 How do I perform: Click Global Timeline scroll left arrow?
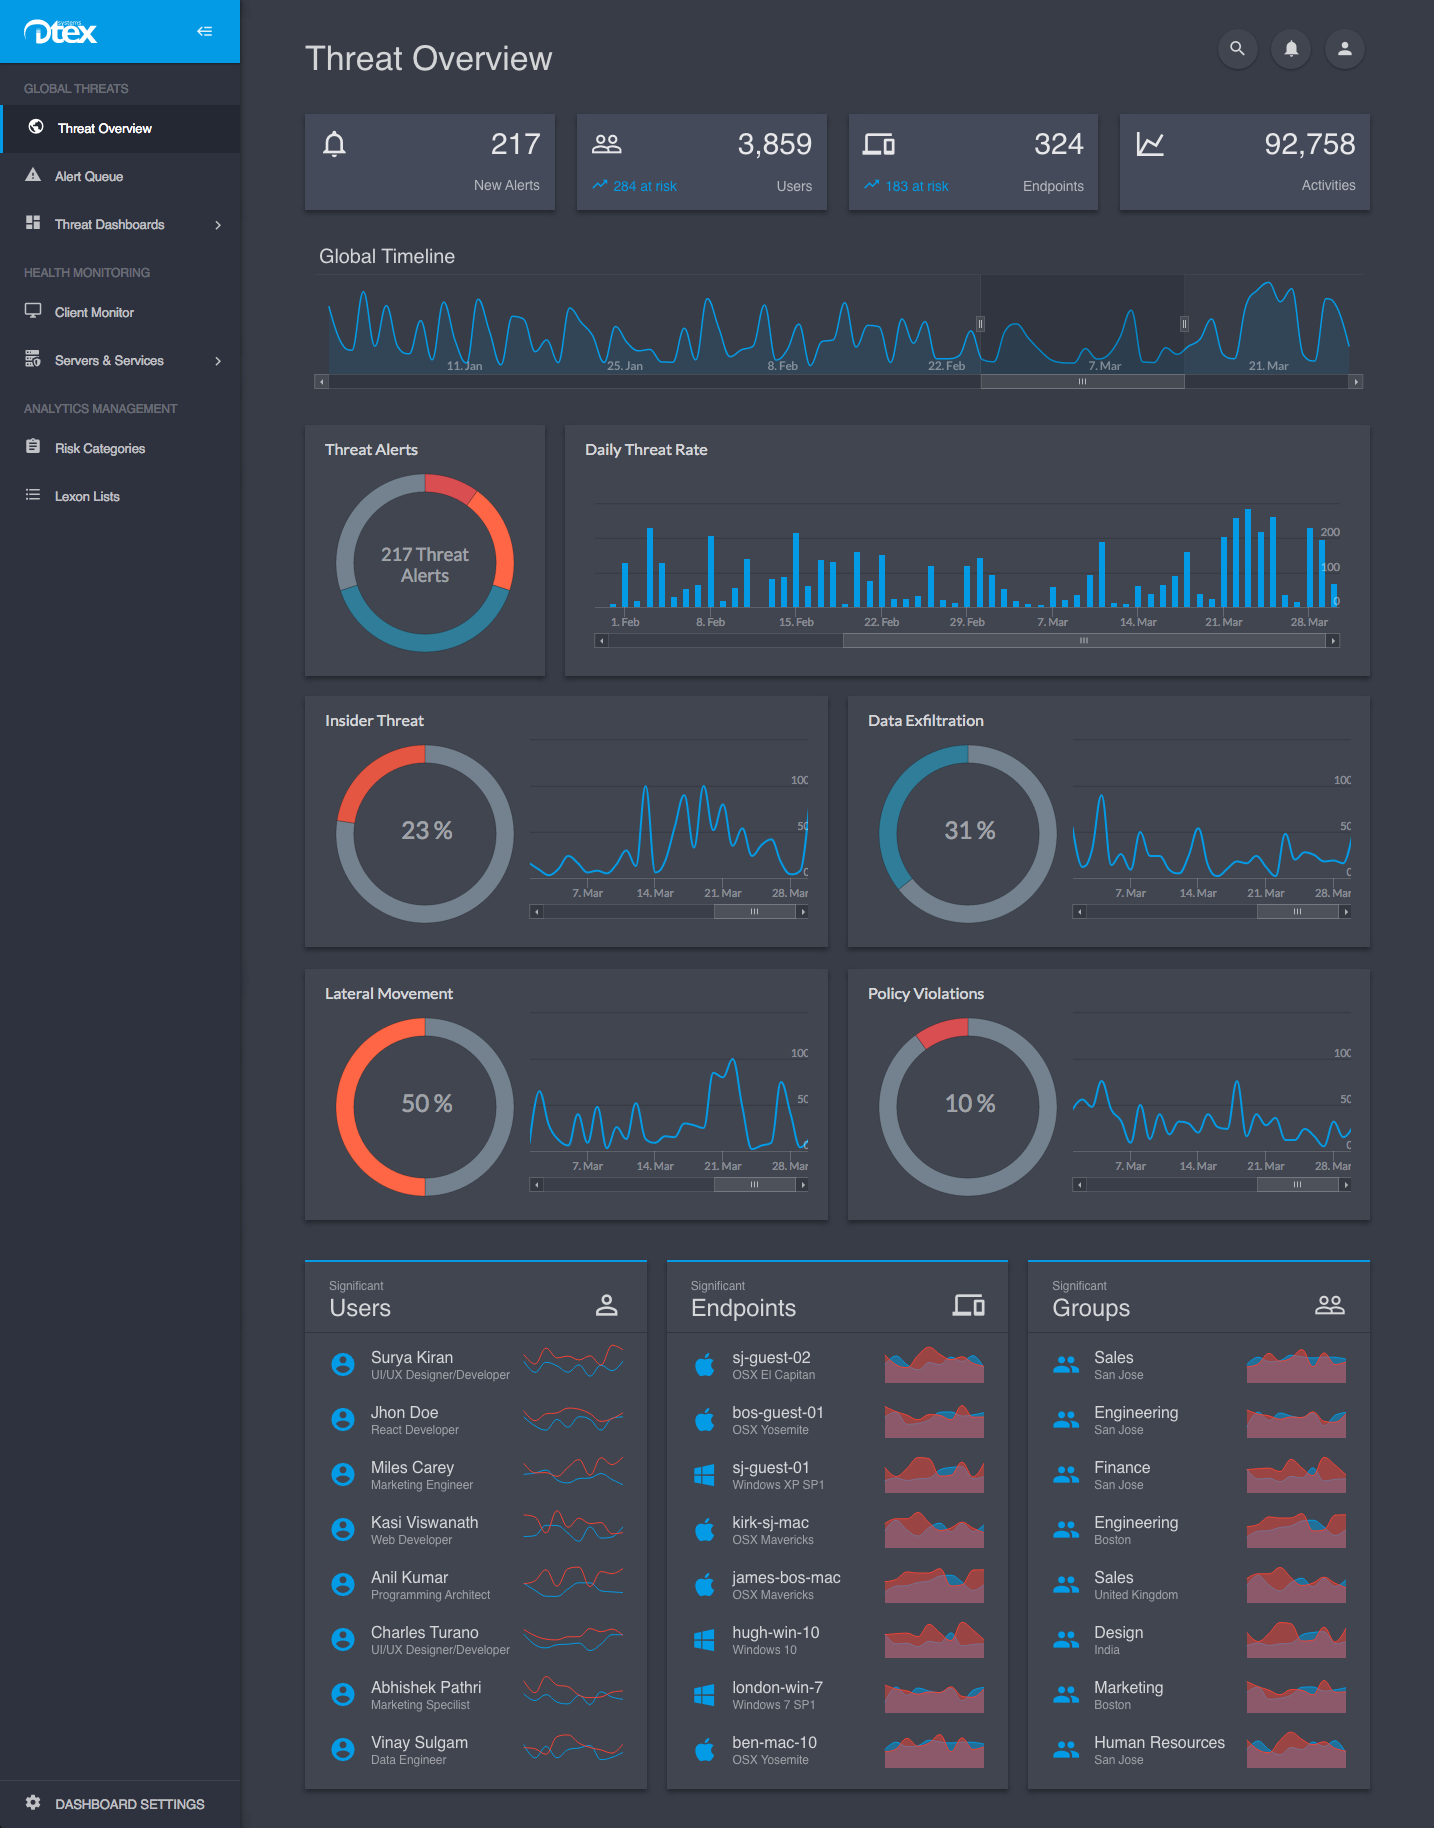(321, 382)
